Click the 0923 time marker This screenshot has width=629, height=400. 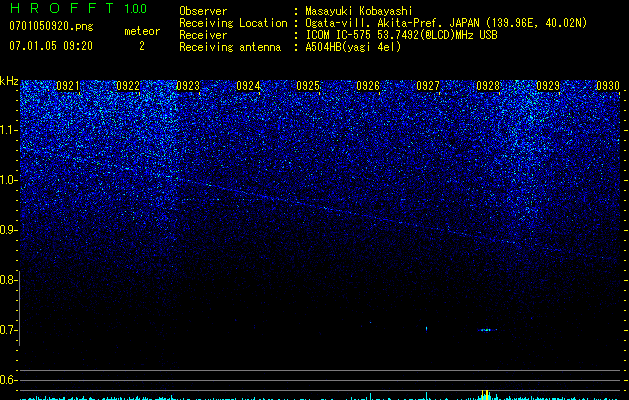pos(188,86)
